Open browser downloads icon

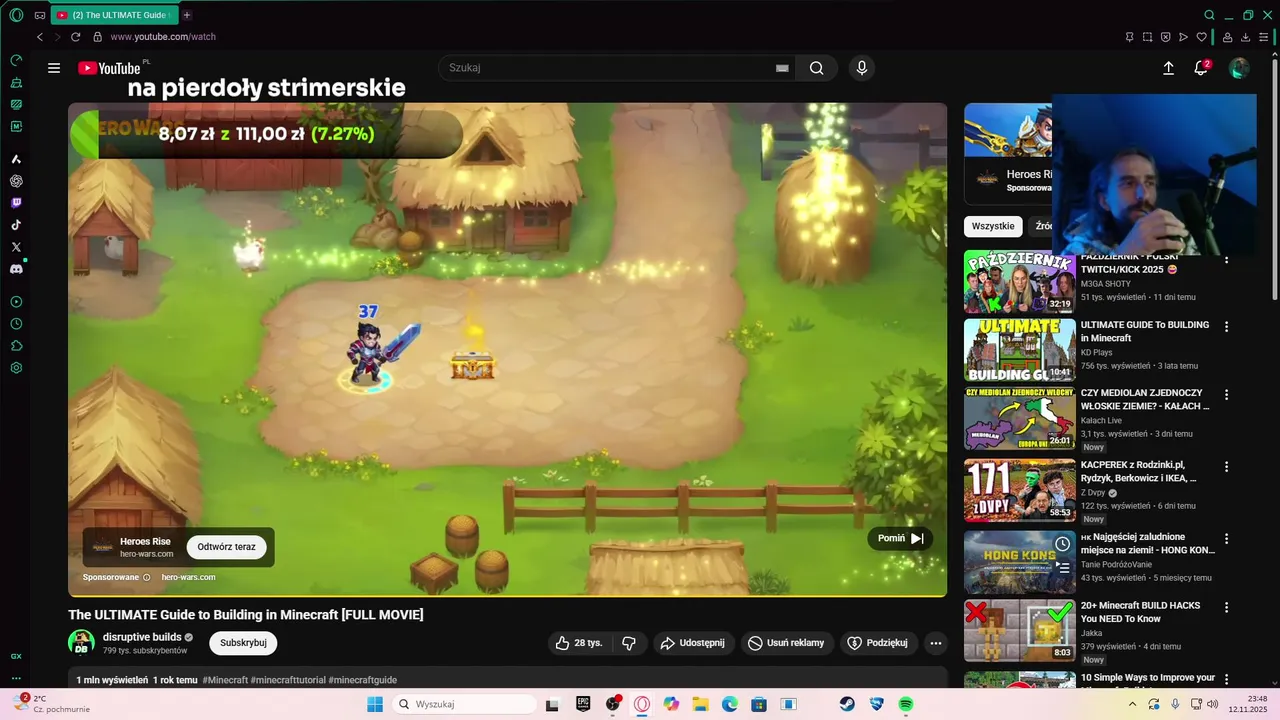[1246, 37]
